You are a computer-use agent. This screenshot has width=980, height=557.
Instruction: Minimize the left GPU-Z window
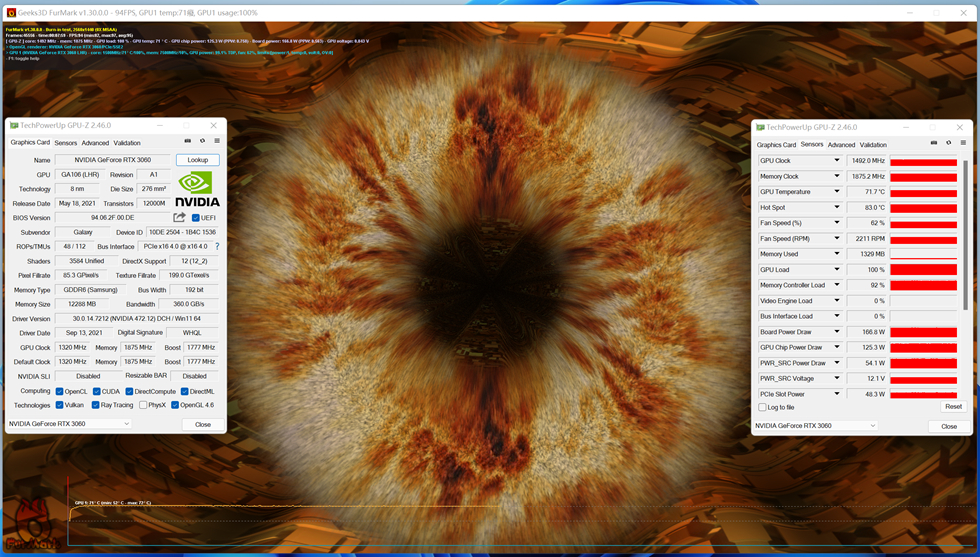pyautogui.click(x=160, y=125)
